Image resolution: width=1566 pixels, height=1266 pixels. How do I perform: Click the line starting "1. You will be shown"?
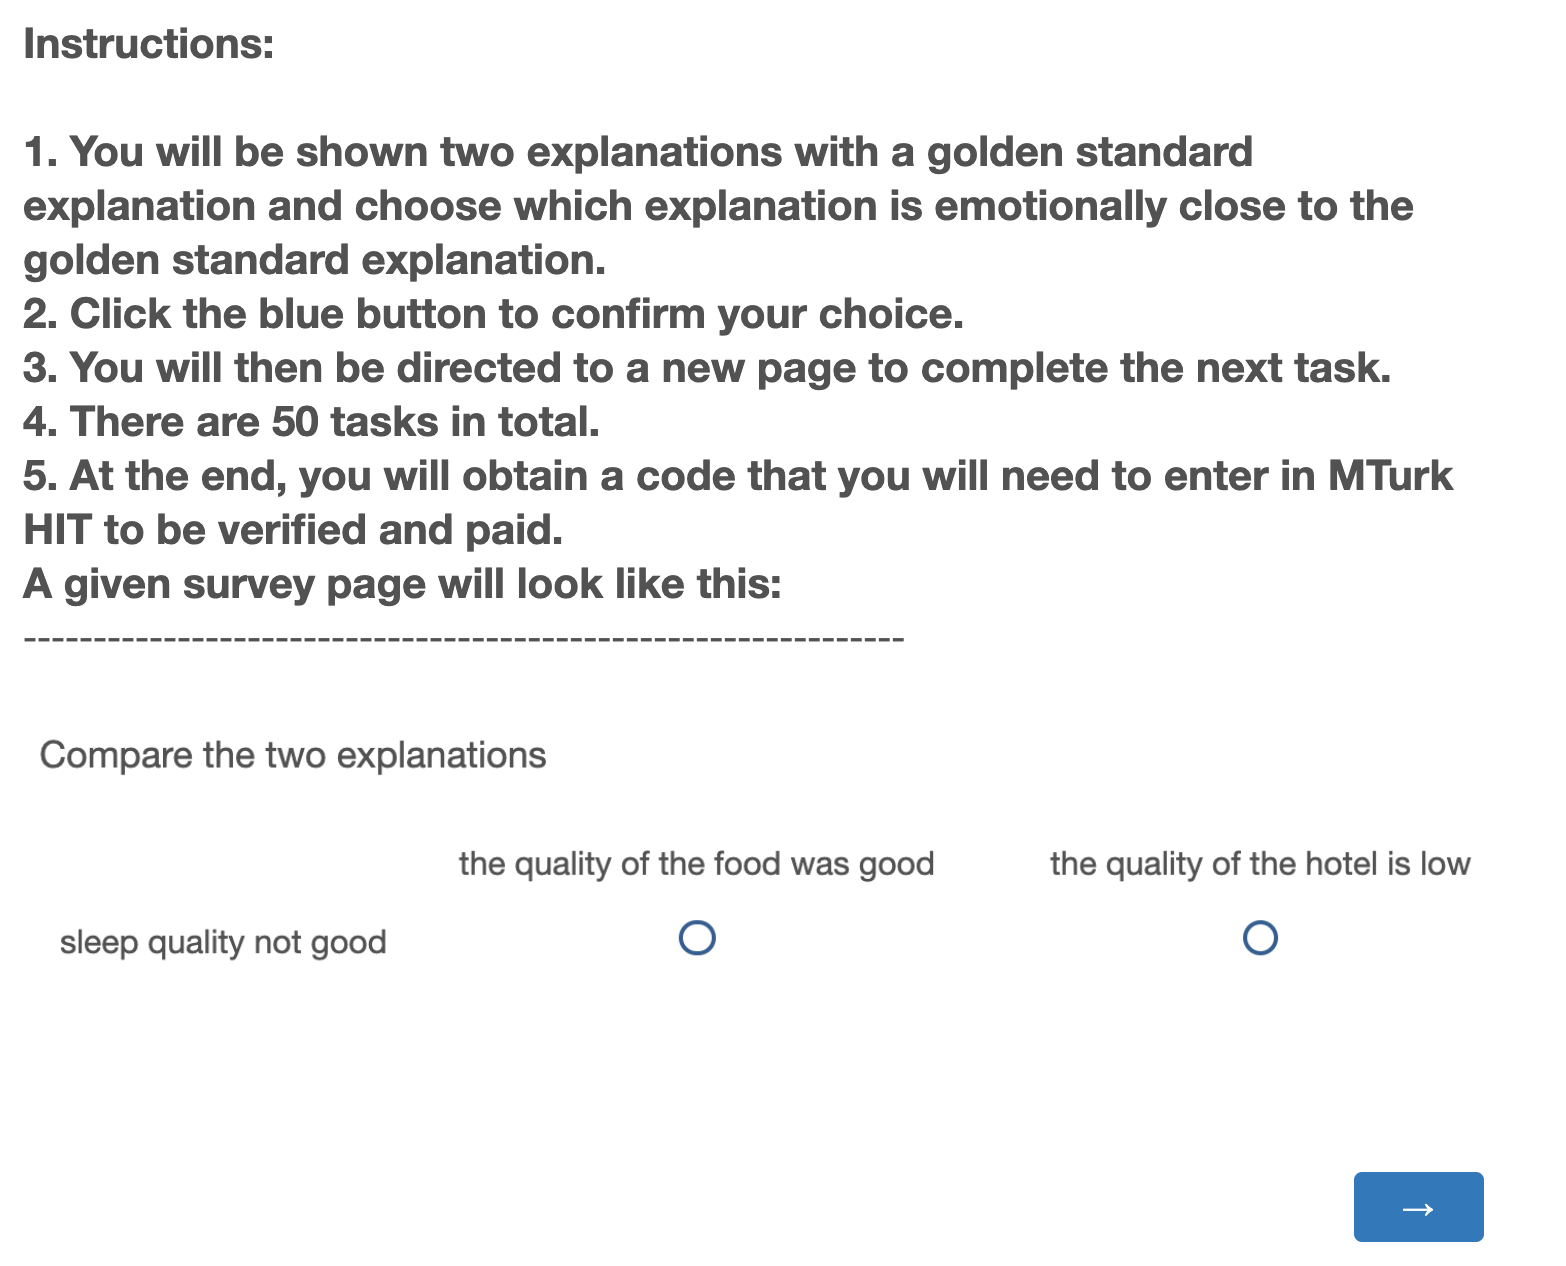pos(638,152)
